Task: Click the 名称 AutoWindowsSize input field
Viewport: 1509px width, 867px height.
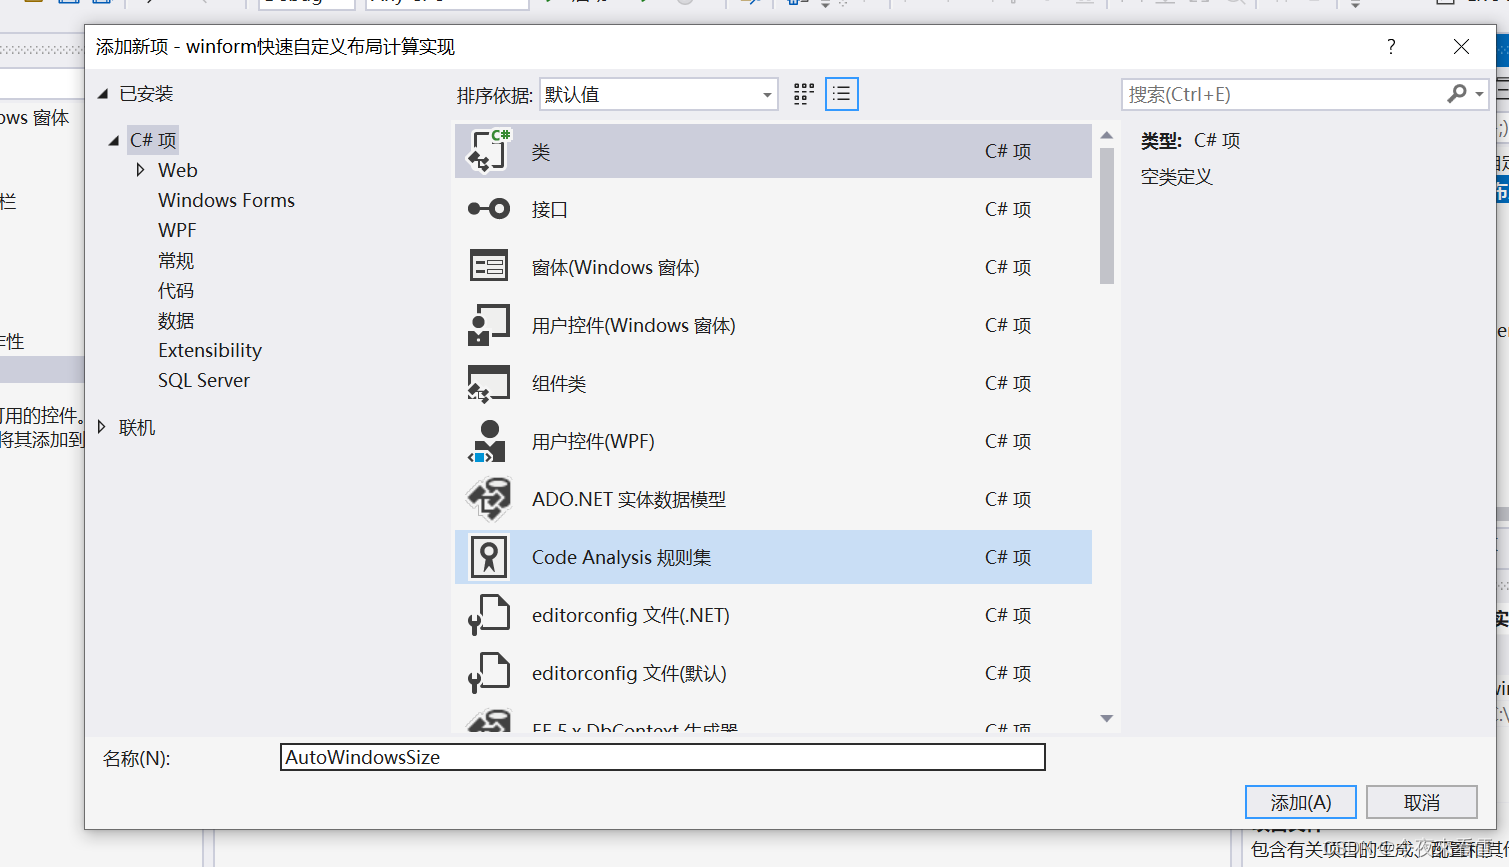Action: click(663, 757)
